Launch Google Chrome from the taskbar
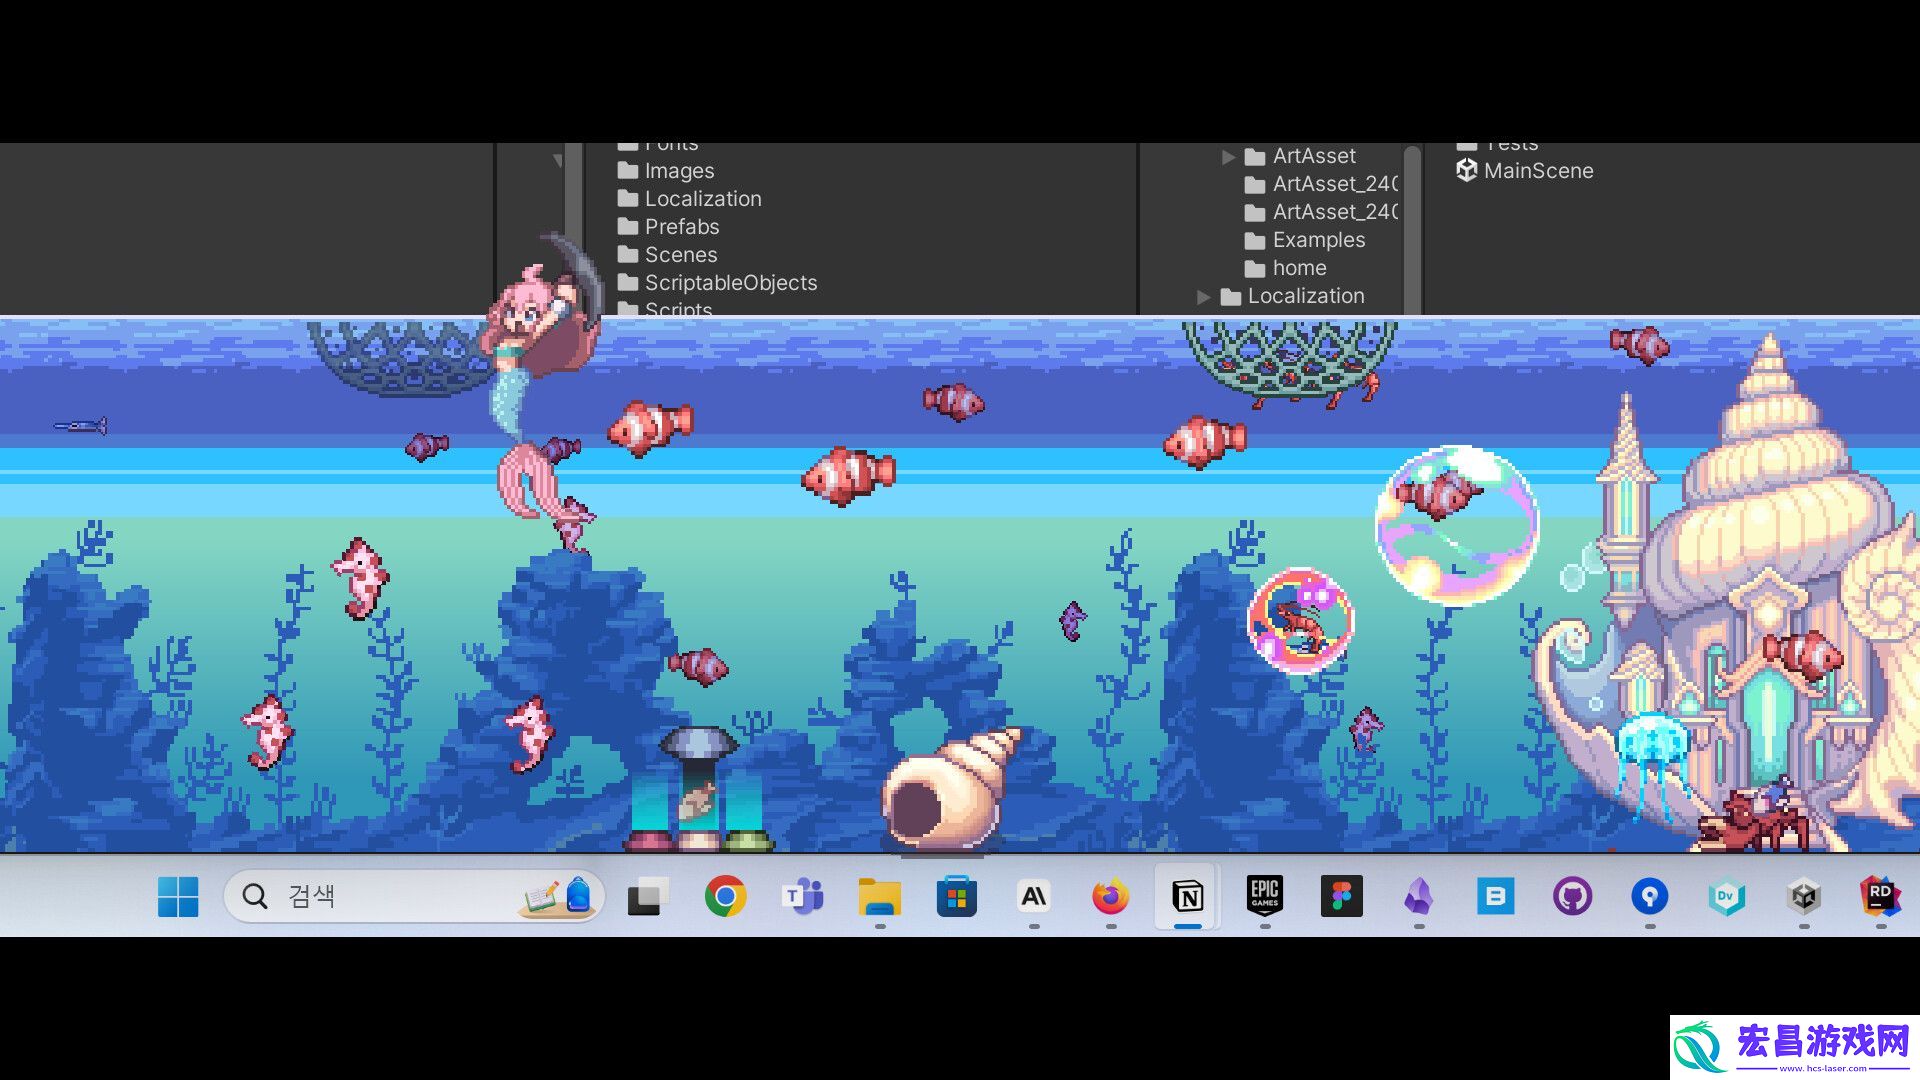 [x=725, y=897]
